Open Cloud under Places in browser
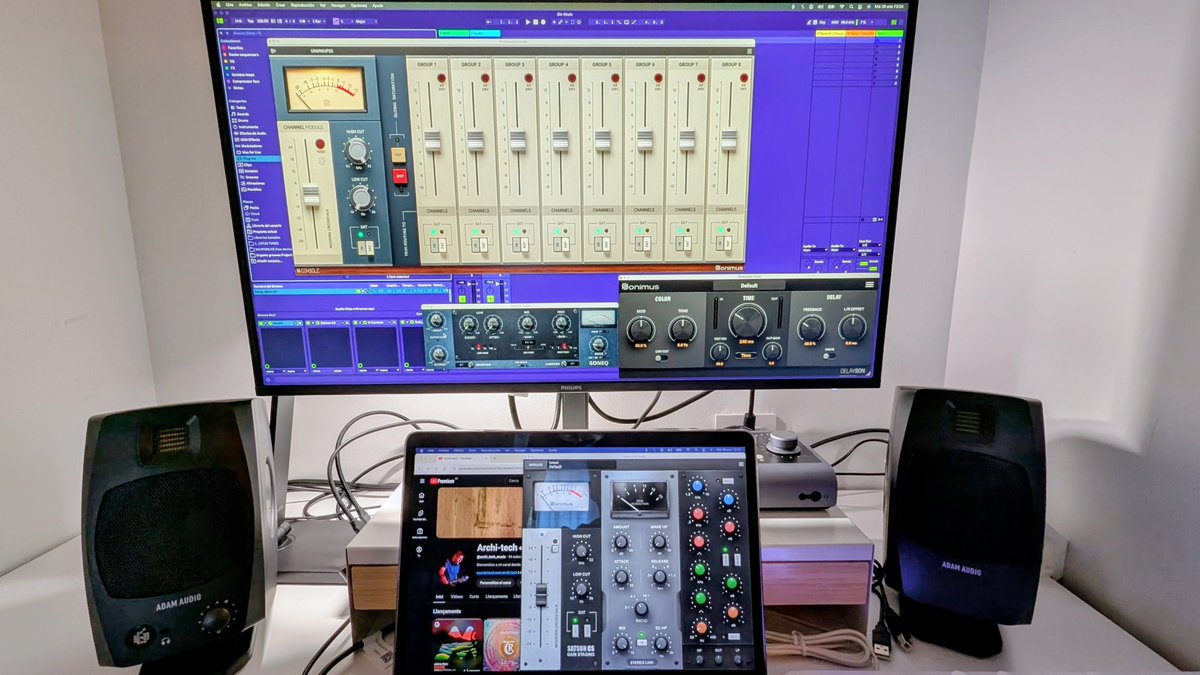This screenshot has height=675, width=1200. (x=253, y=214)
